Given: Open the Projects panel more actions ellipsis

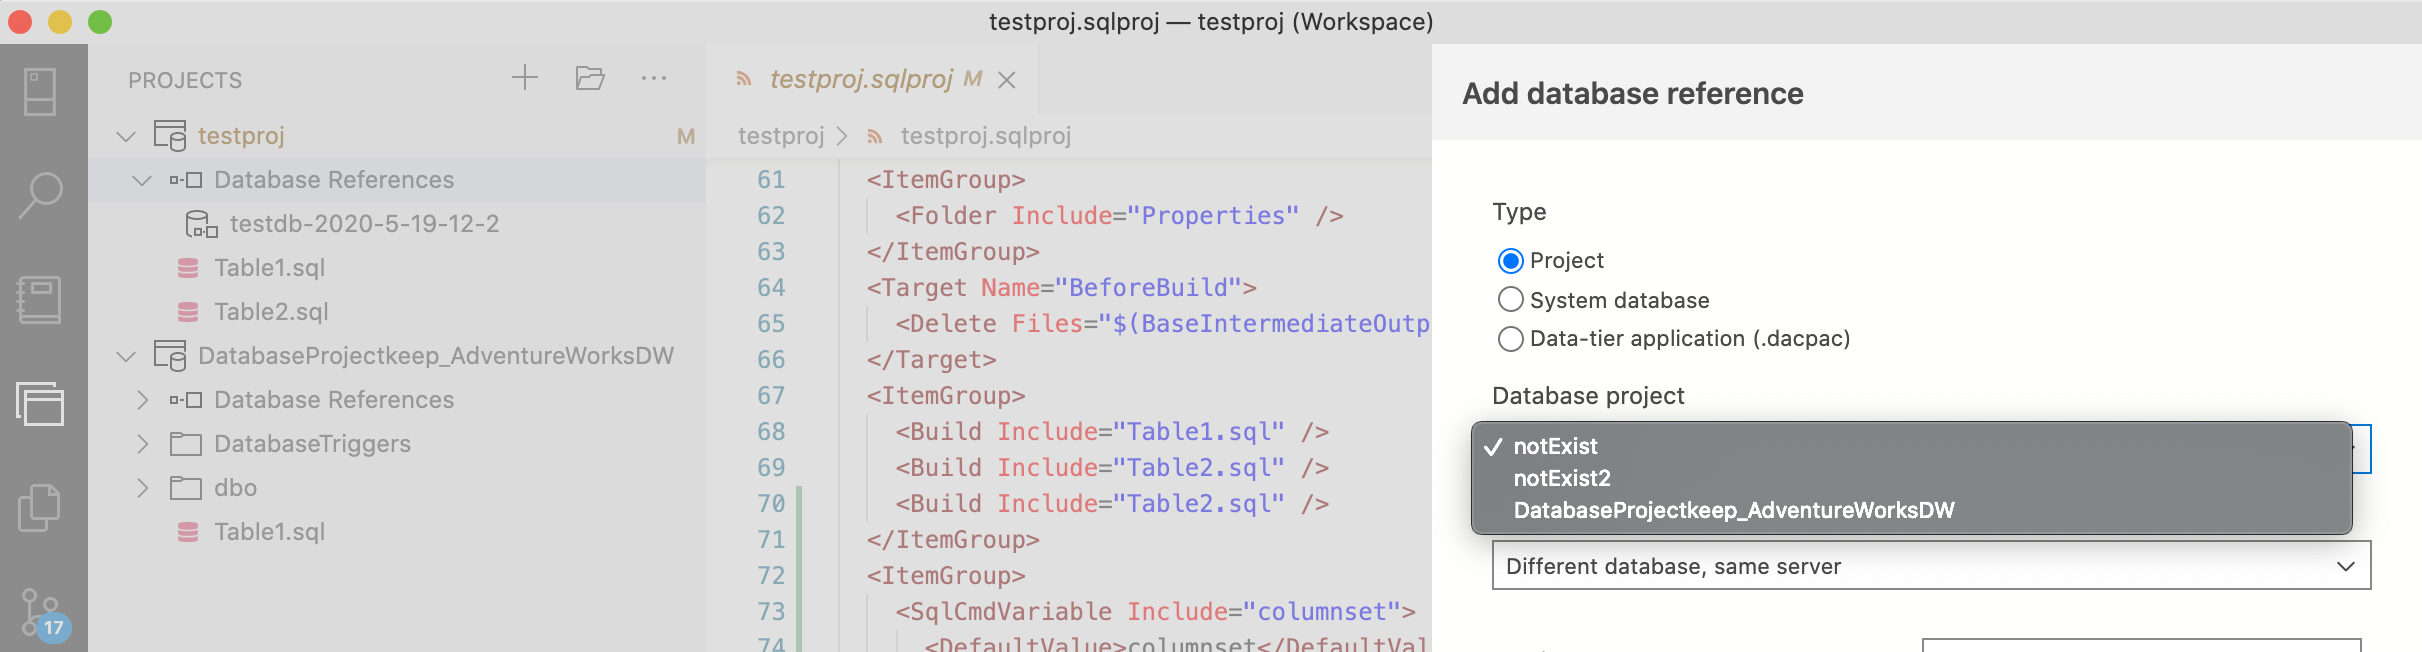Looking at the screenshot, I should (x=654, y=78).
